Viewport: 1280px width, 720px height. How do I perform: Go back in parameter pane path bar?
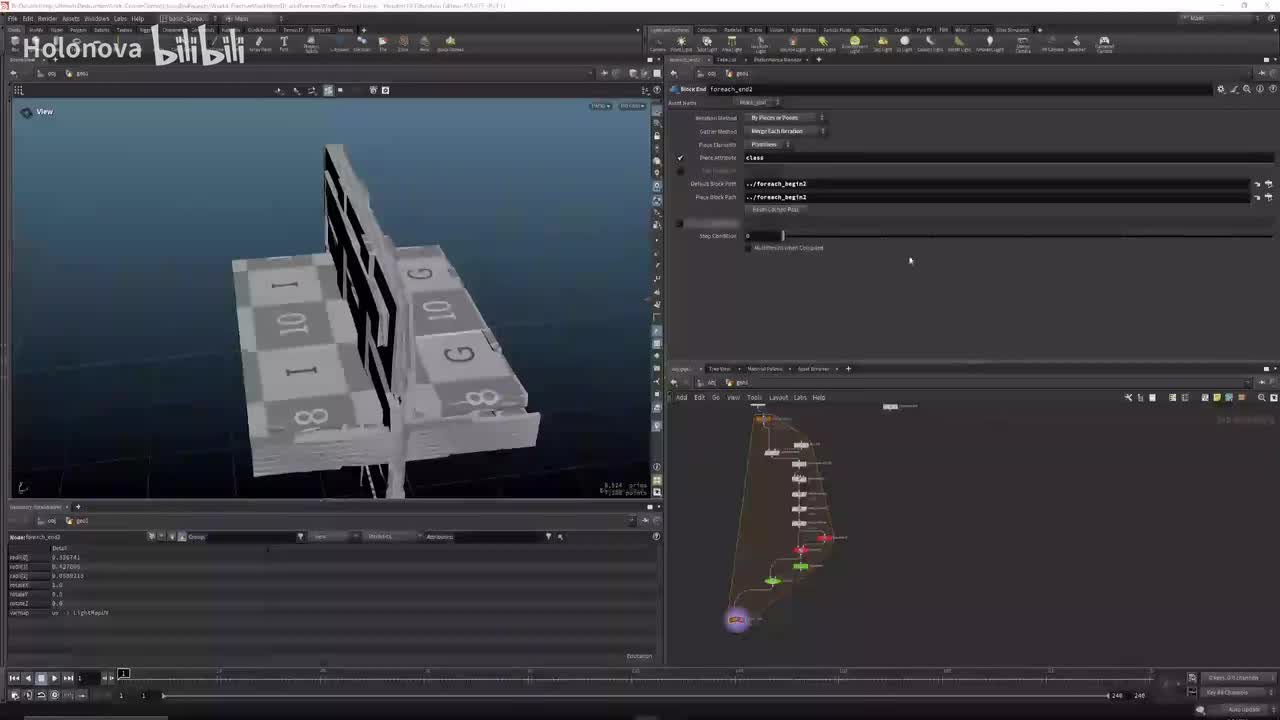(x=674, y=73)
